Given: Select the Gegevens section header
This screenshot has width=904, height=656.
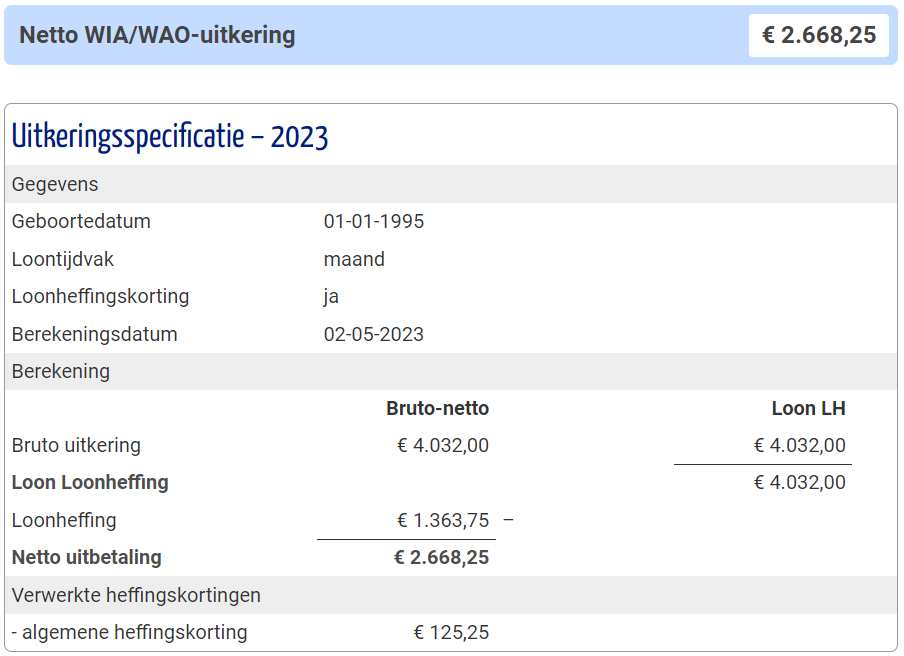Looking at the screenshot, I should 451,184.
